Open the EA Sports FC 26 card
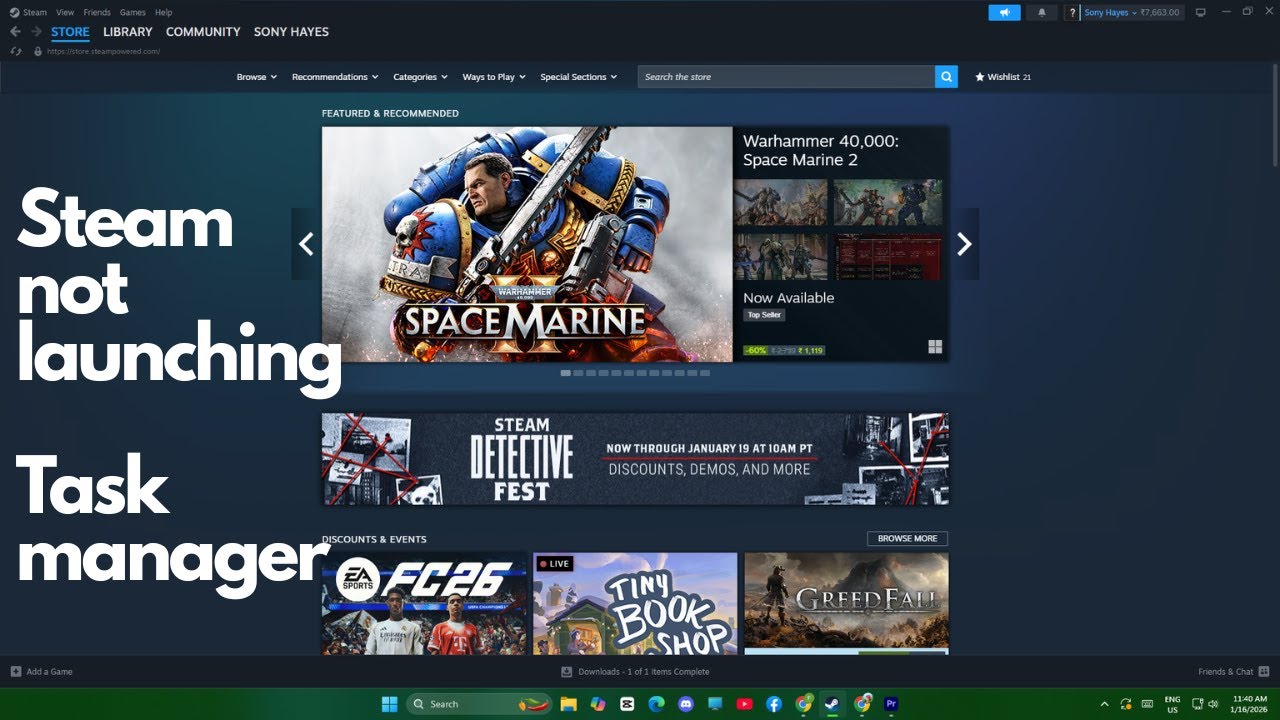 pos(424,604)
